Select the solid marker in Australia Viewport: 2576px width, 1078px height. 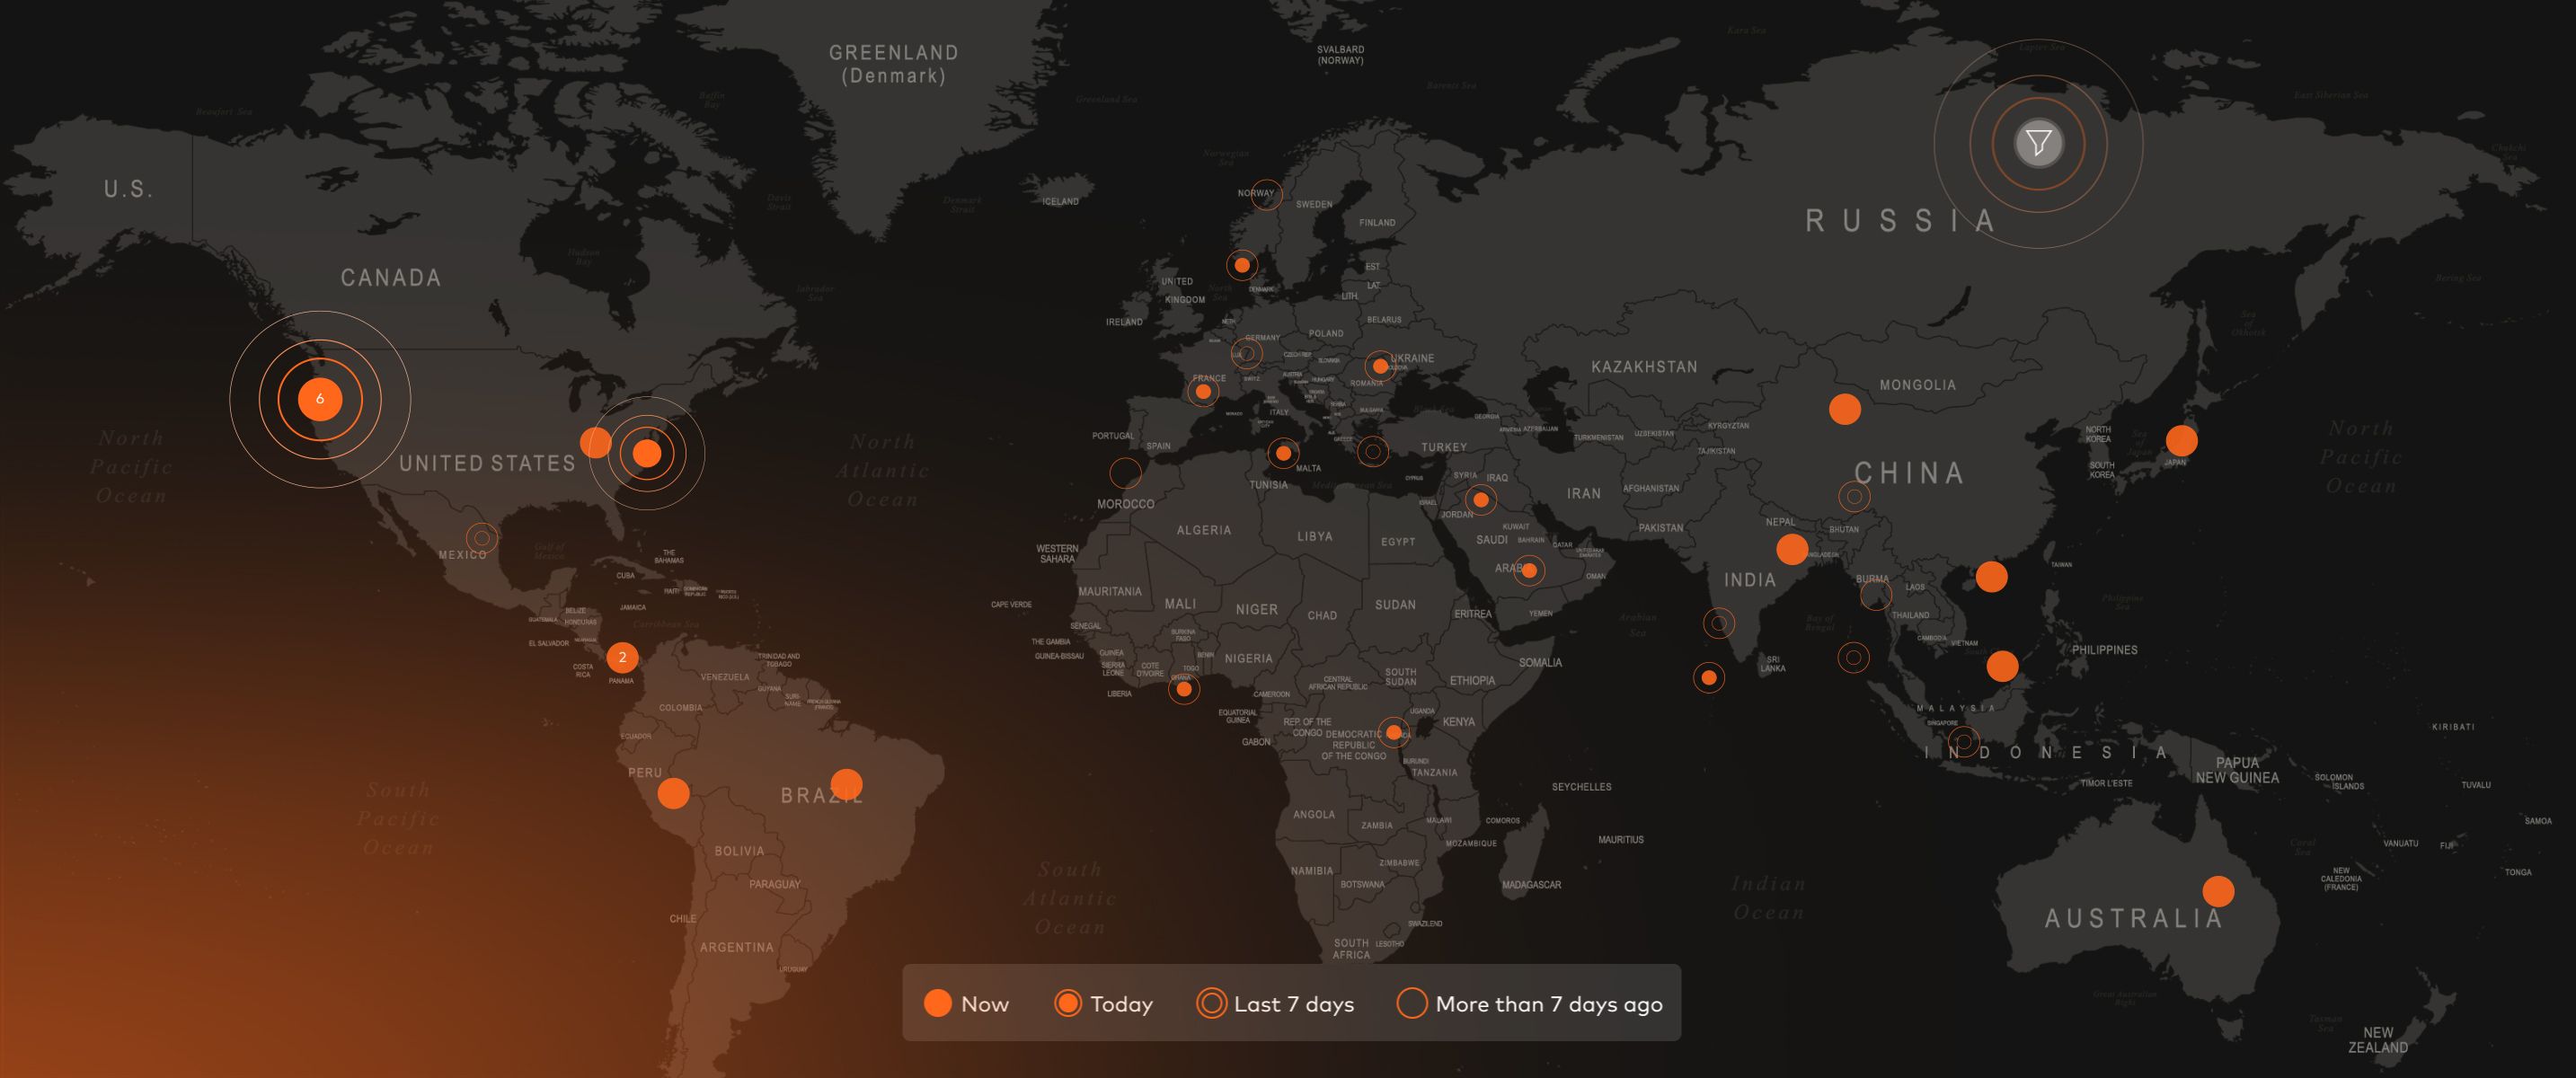2218,891
